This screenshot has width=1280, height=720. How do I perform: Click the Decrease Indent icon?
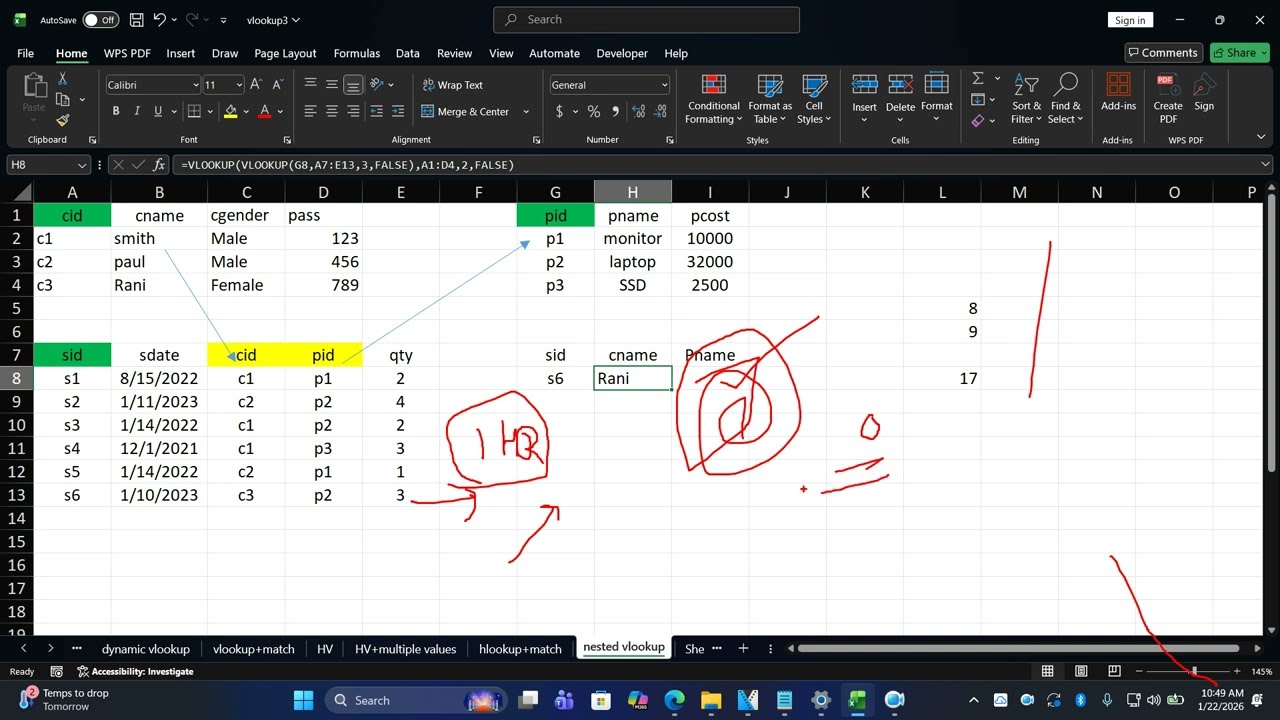[378, 112]
